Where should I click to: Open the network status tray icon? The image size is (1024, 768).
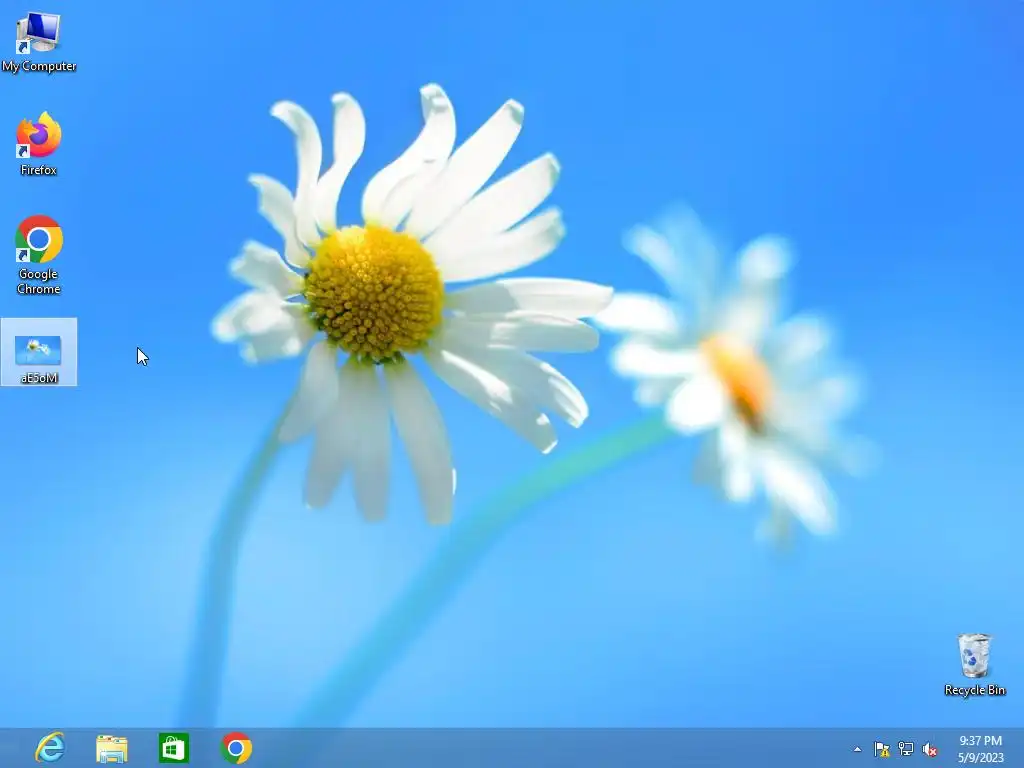(x=906, y=749)
